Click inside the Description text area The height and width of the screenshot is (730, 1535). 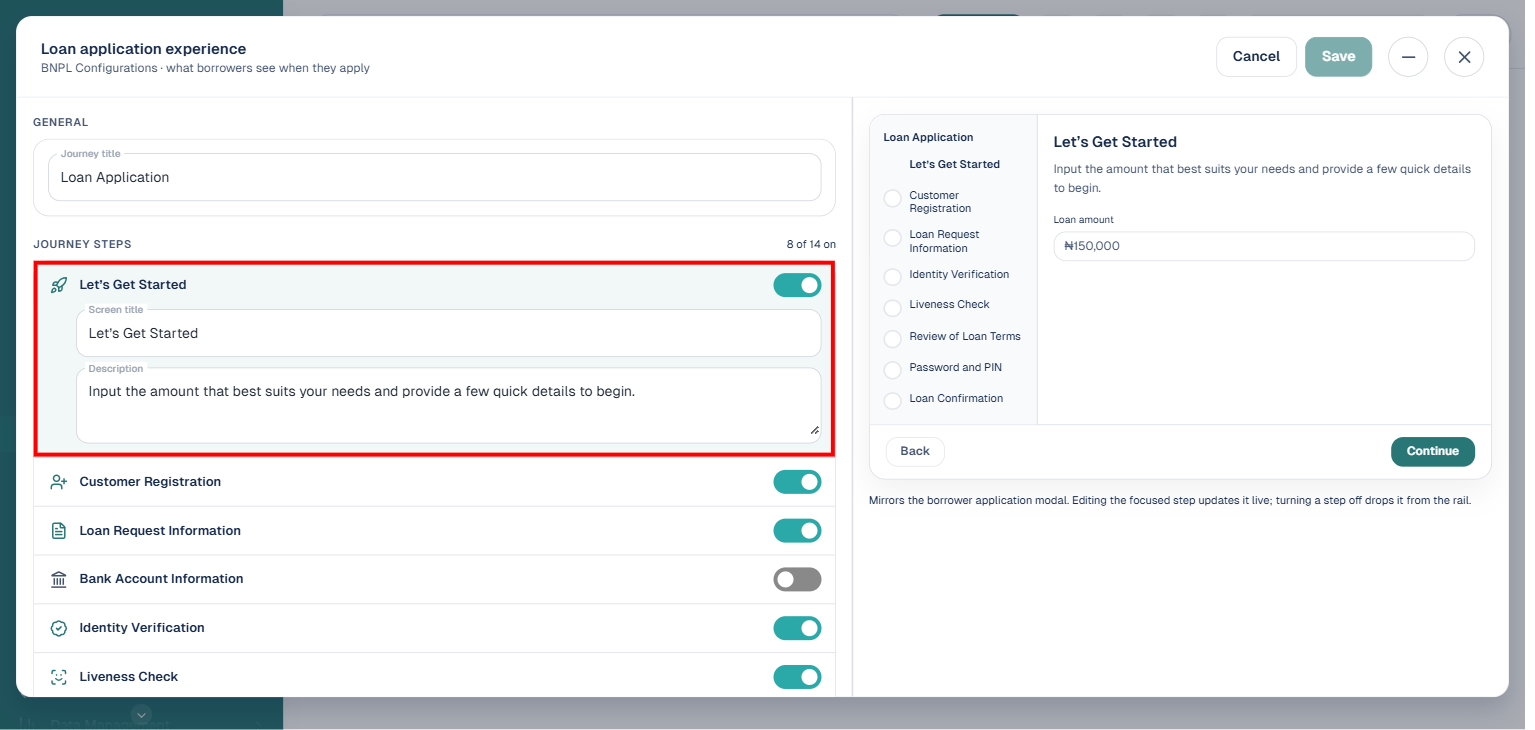pyautogui.click(x=448, y=406)
